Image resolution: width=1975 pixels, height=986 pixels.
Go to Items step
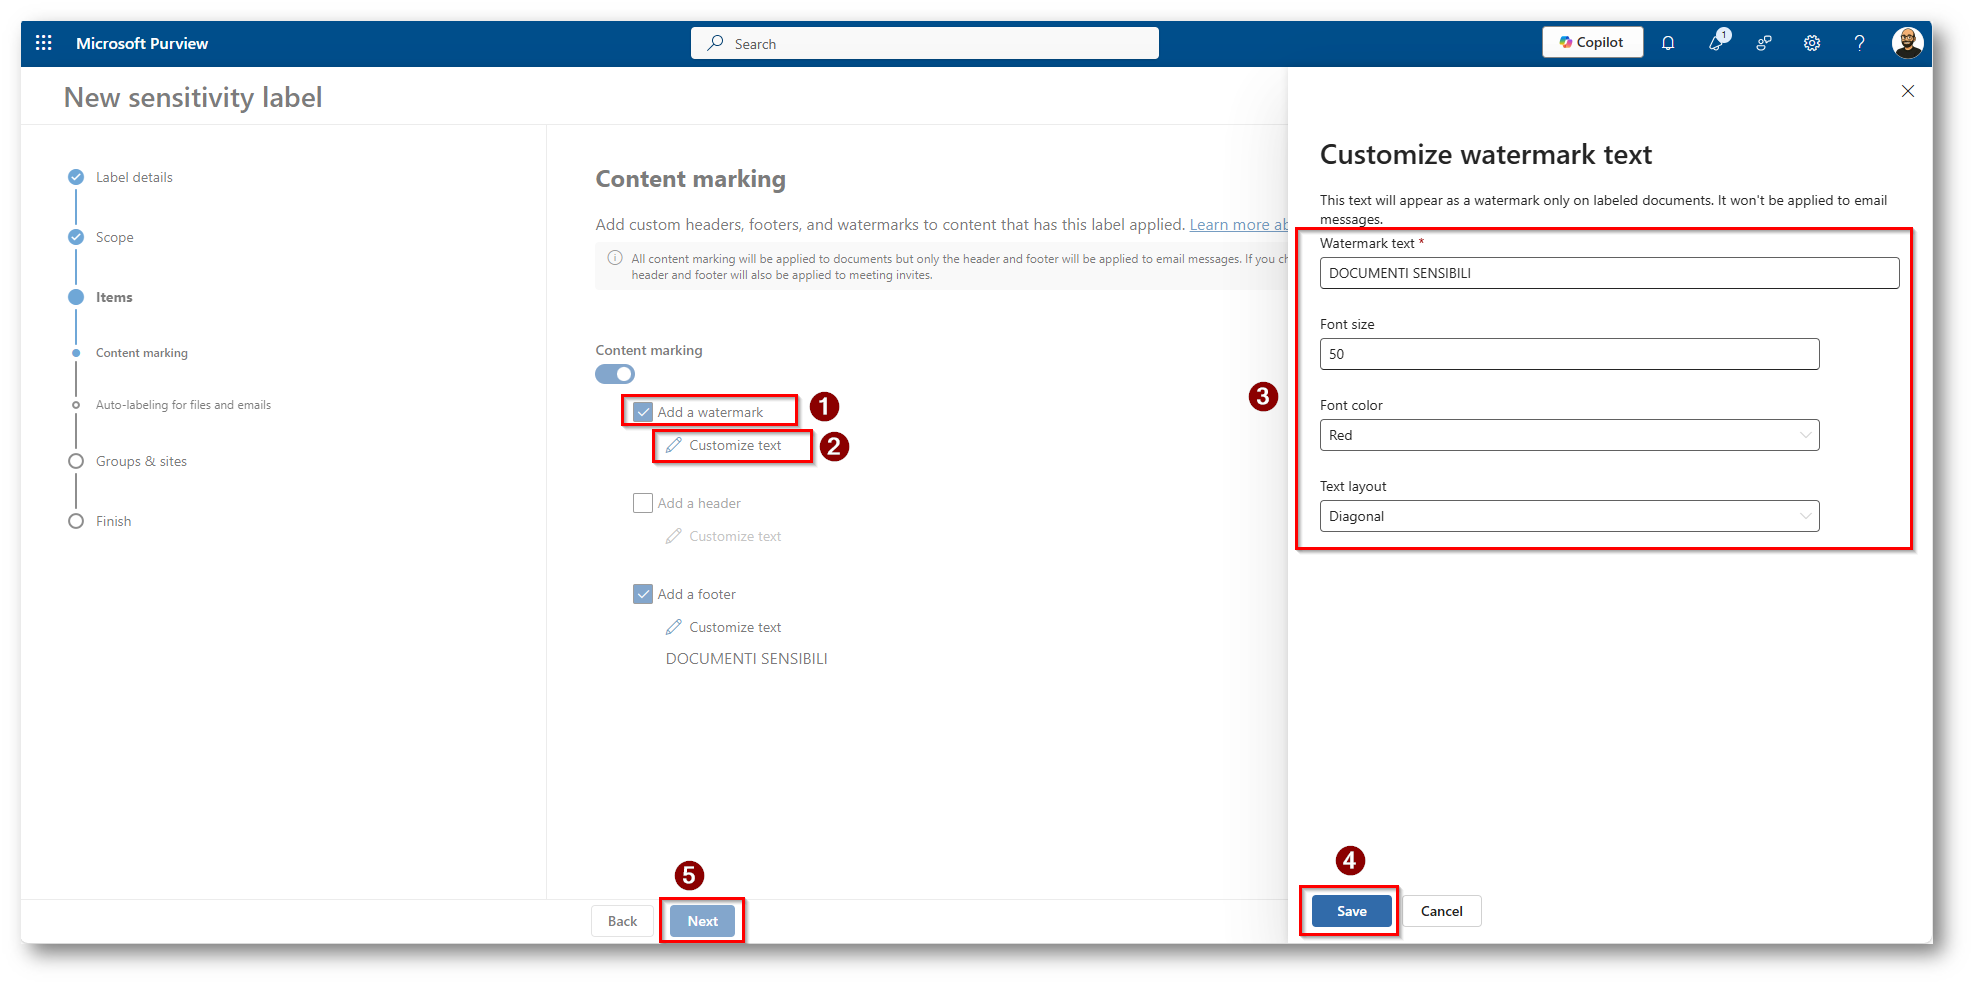114,297
